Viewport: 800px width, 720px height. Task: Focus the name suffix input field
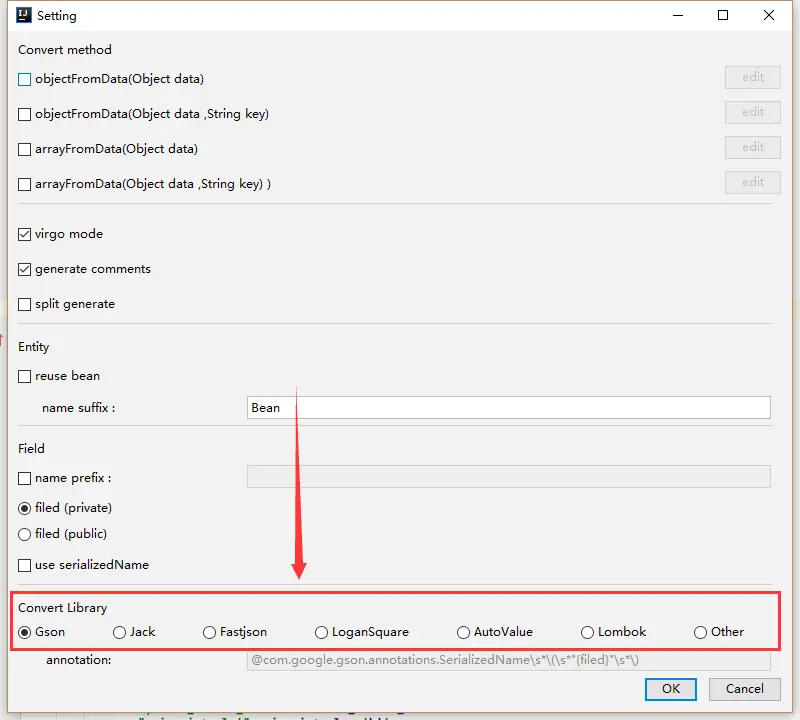(x=509, y=408)
